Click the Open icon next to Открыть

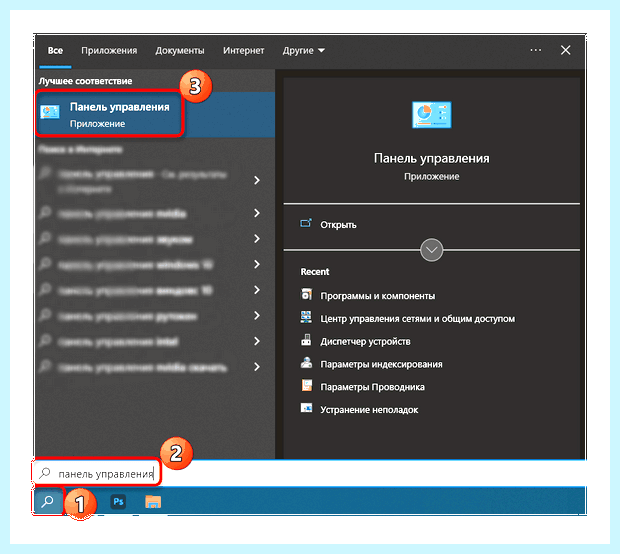tap(306, 223)
